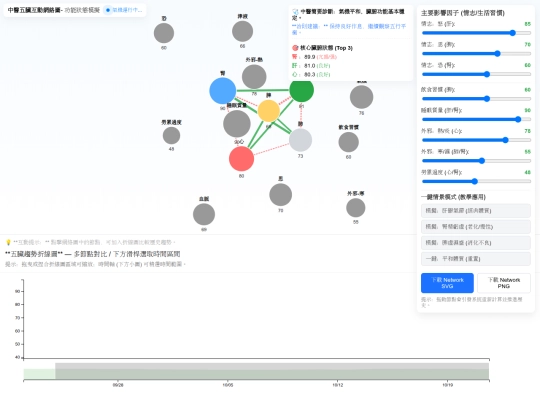Click the gray 外邪-寒 factor node
540x405 pixels.
click(x=356, y=208)
